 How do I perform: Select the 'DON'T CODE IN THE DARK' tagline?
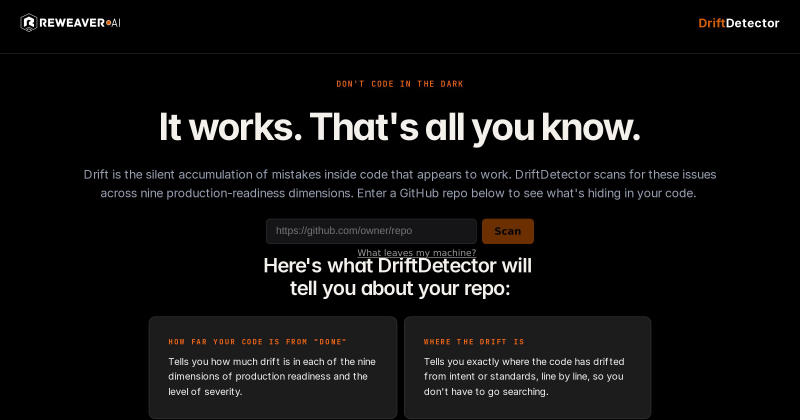[399, 84]
